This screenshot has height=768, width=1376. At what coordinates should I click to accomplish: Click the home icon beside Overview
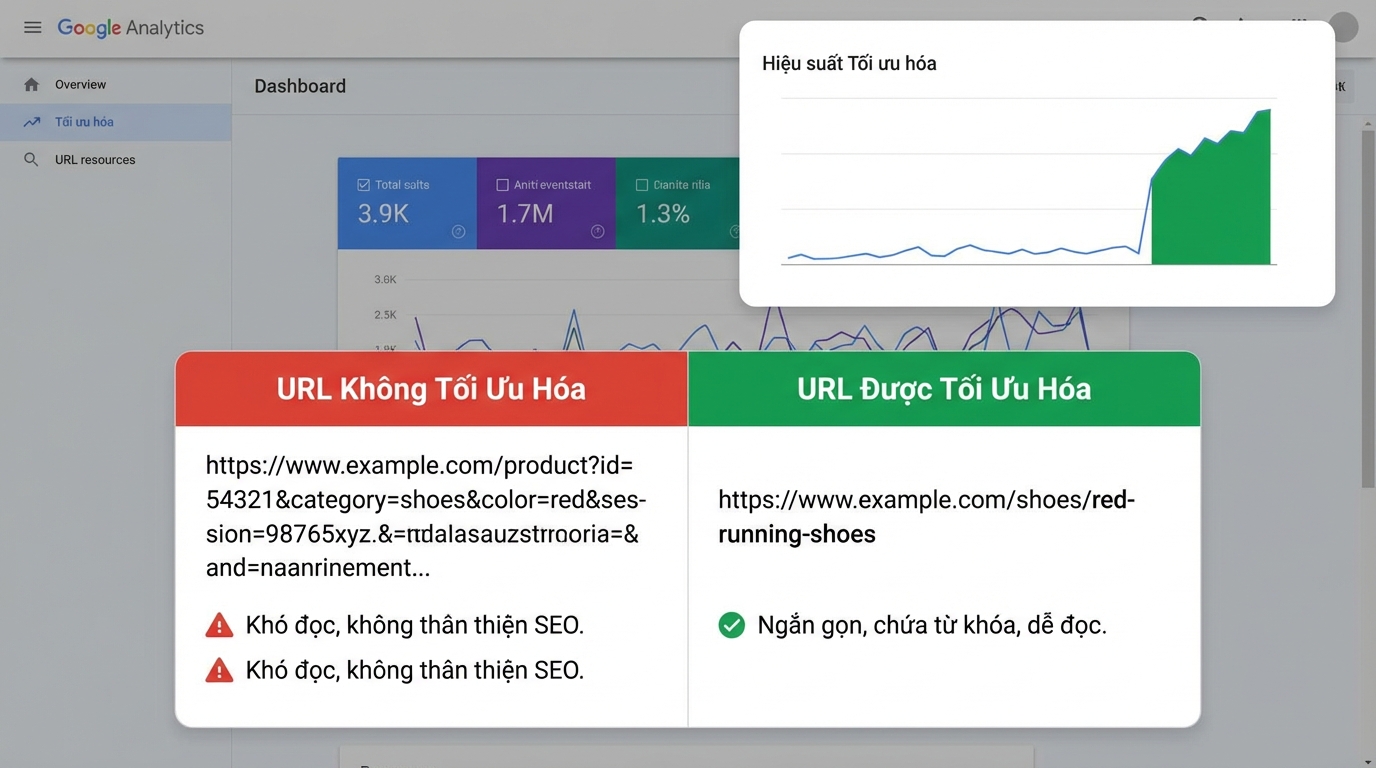(31, 84)
